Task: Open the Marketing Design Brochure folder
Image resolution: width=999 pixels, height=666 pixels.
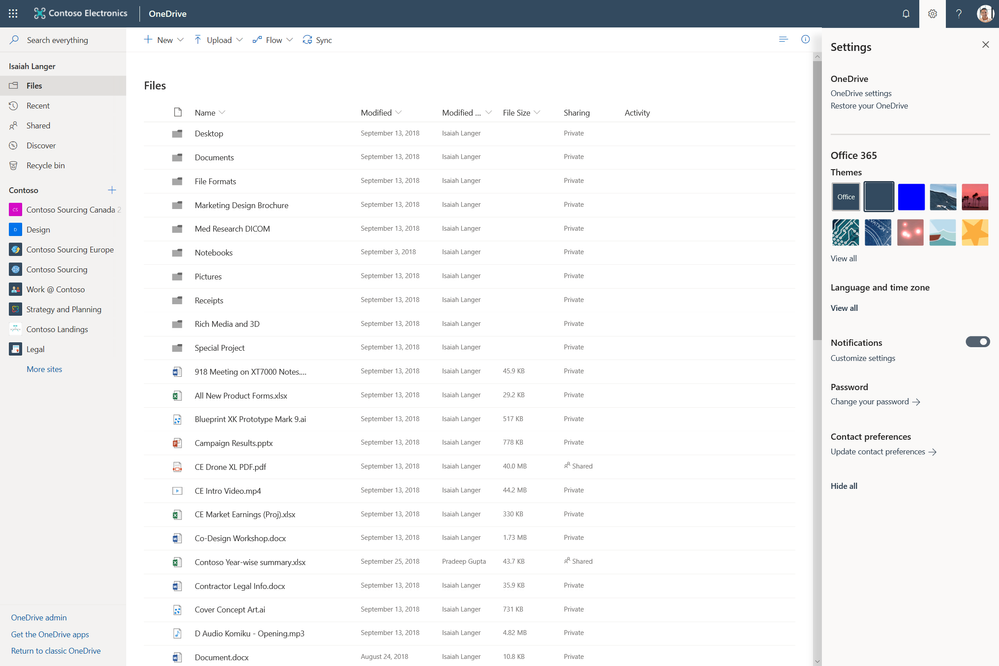Action: pyautogui.click(x=241, y=205)
